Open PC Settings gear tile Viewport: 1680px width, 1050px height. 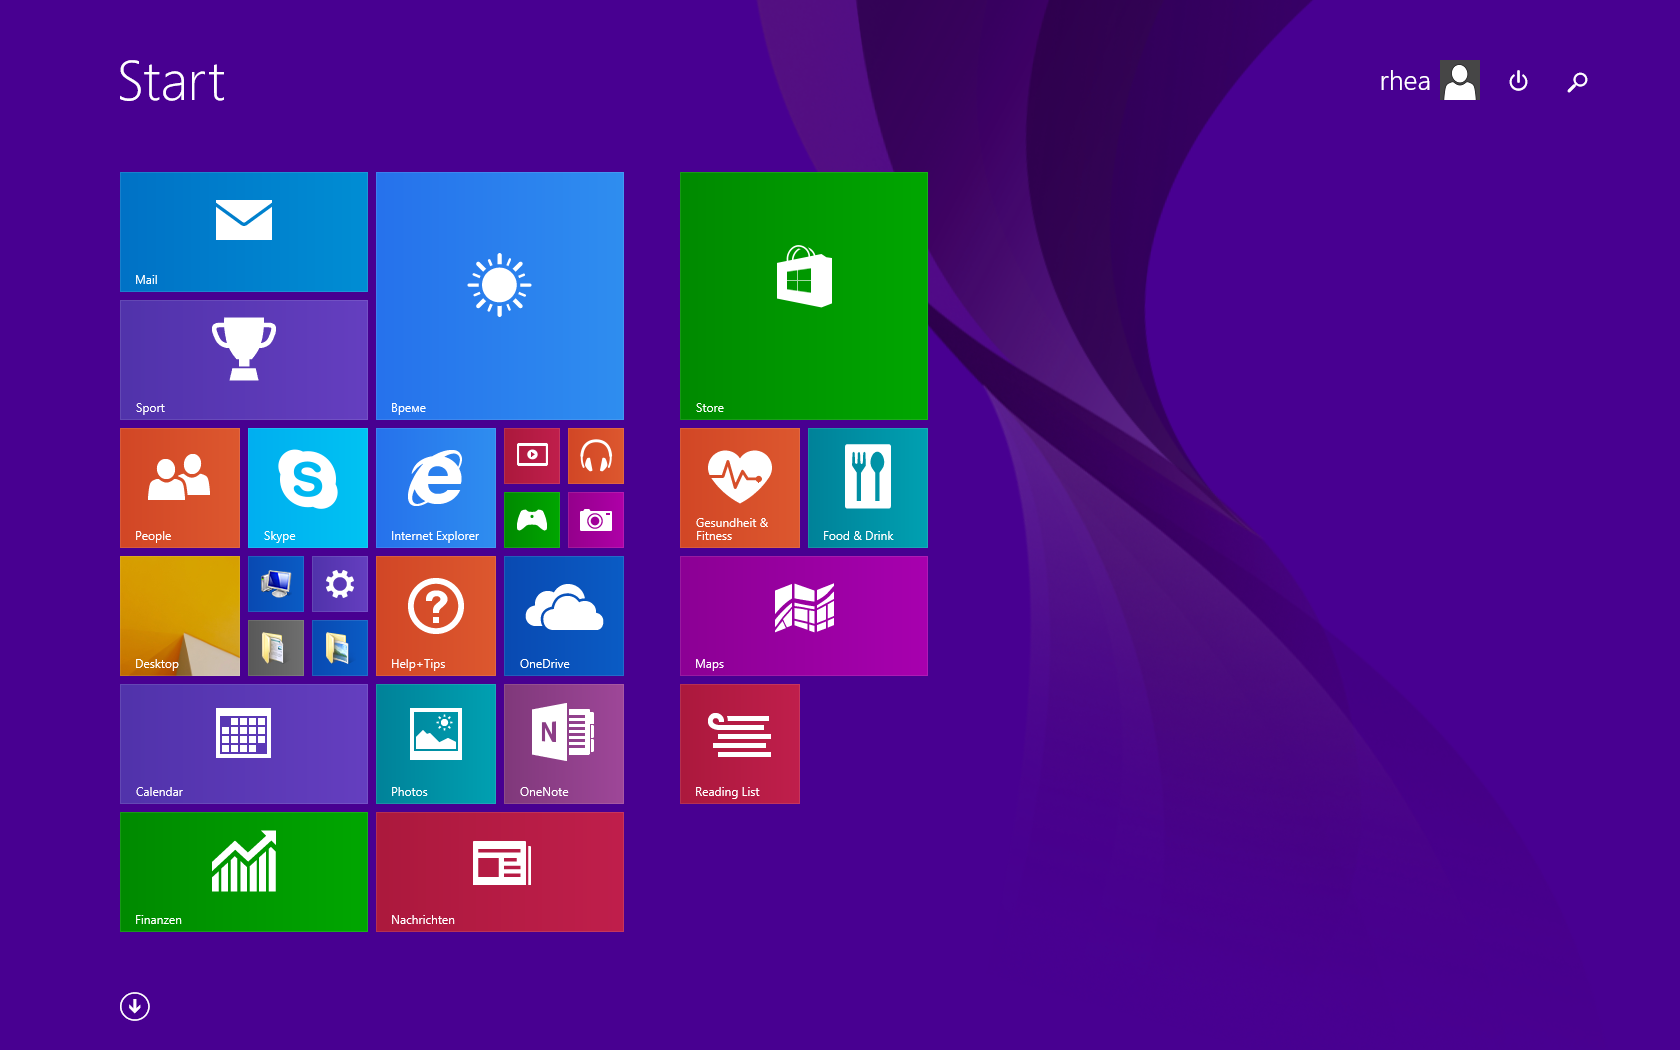[x=339, y=584]
